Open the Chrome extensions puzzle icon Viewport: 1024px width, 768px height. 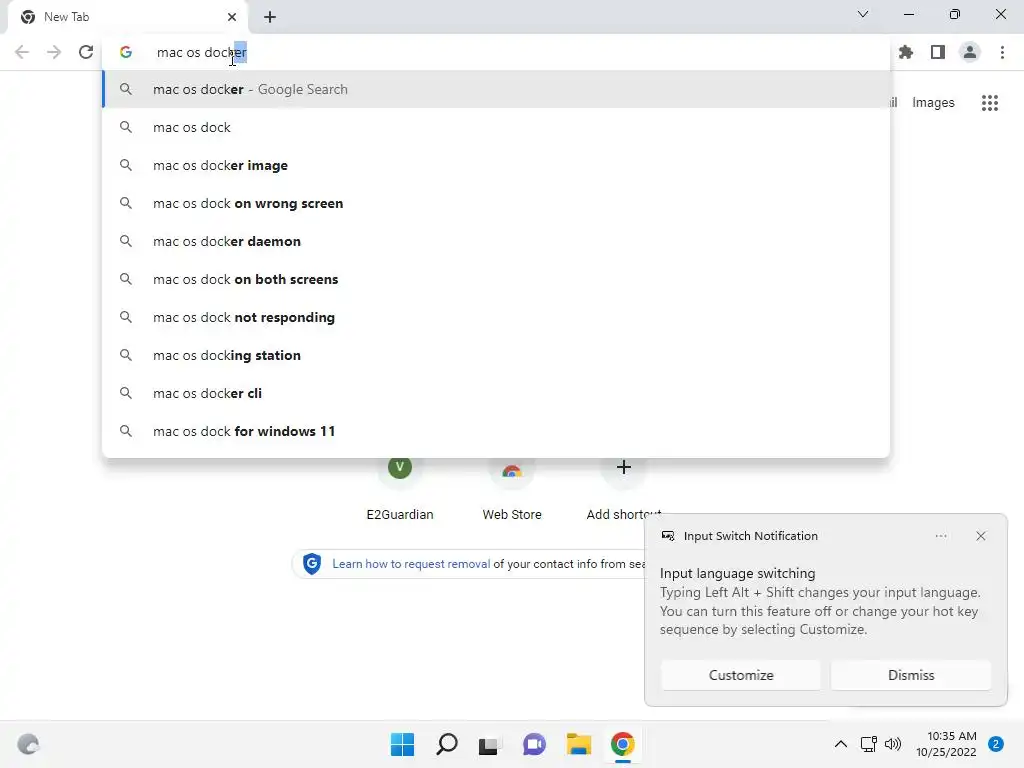point(906,52)
